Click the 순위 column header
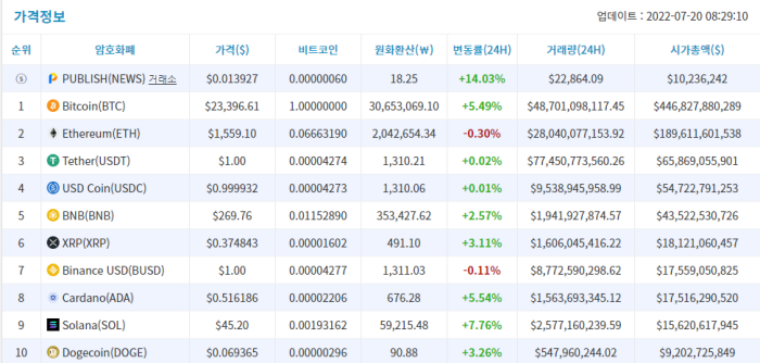Image resolution: width=760 pixels, height=363 pixels. coord(21,49)
